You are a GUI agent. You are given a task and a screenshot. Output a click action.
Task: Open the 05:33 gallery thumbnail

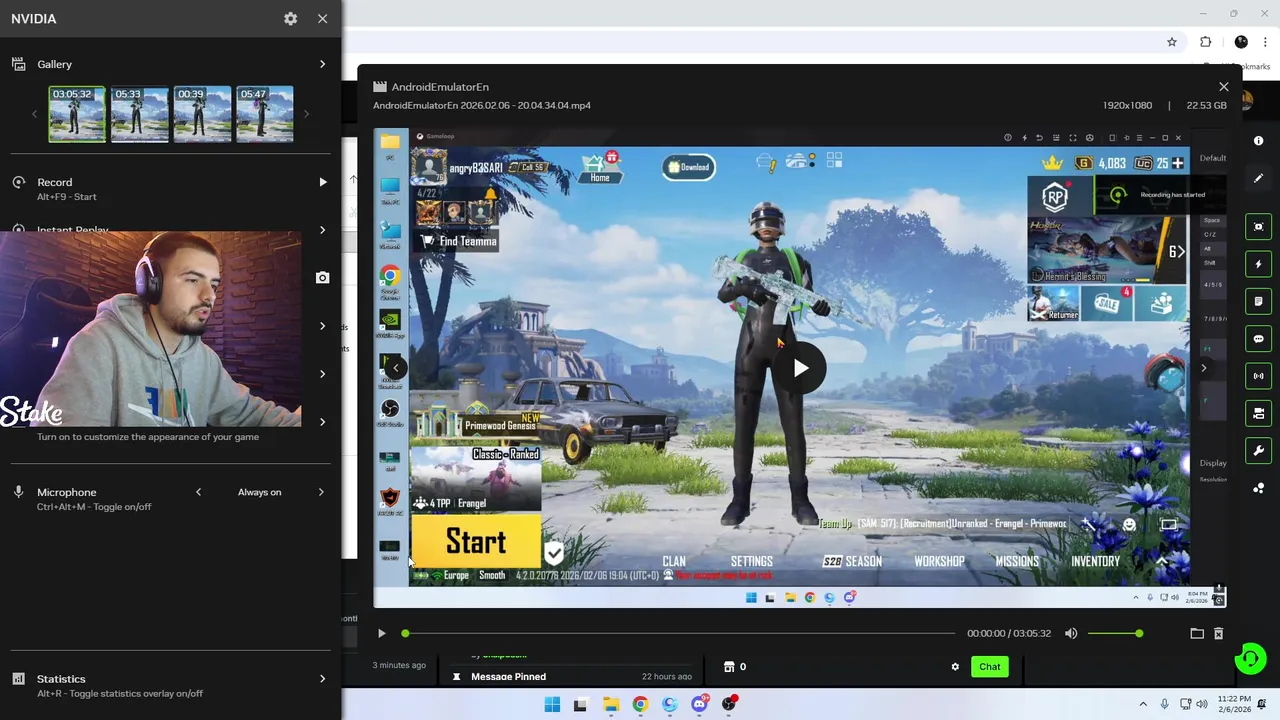(x=139, y=114)
